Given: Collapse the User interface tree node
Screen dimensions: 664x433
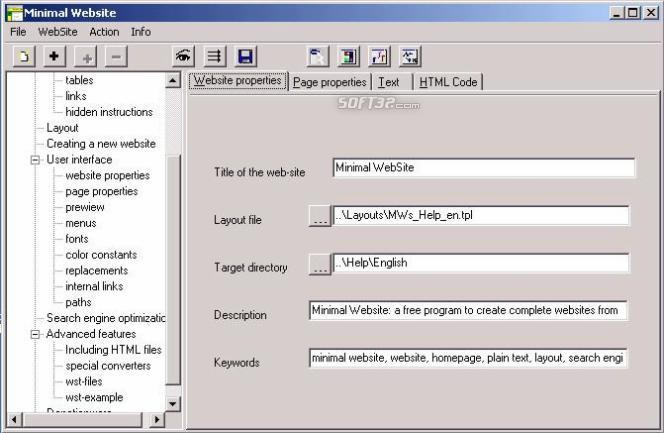Looking at the screenshot, I should [x=36, y=160].
